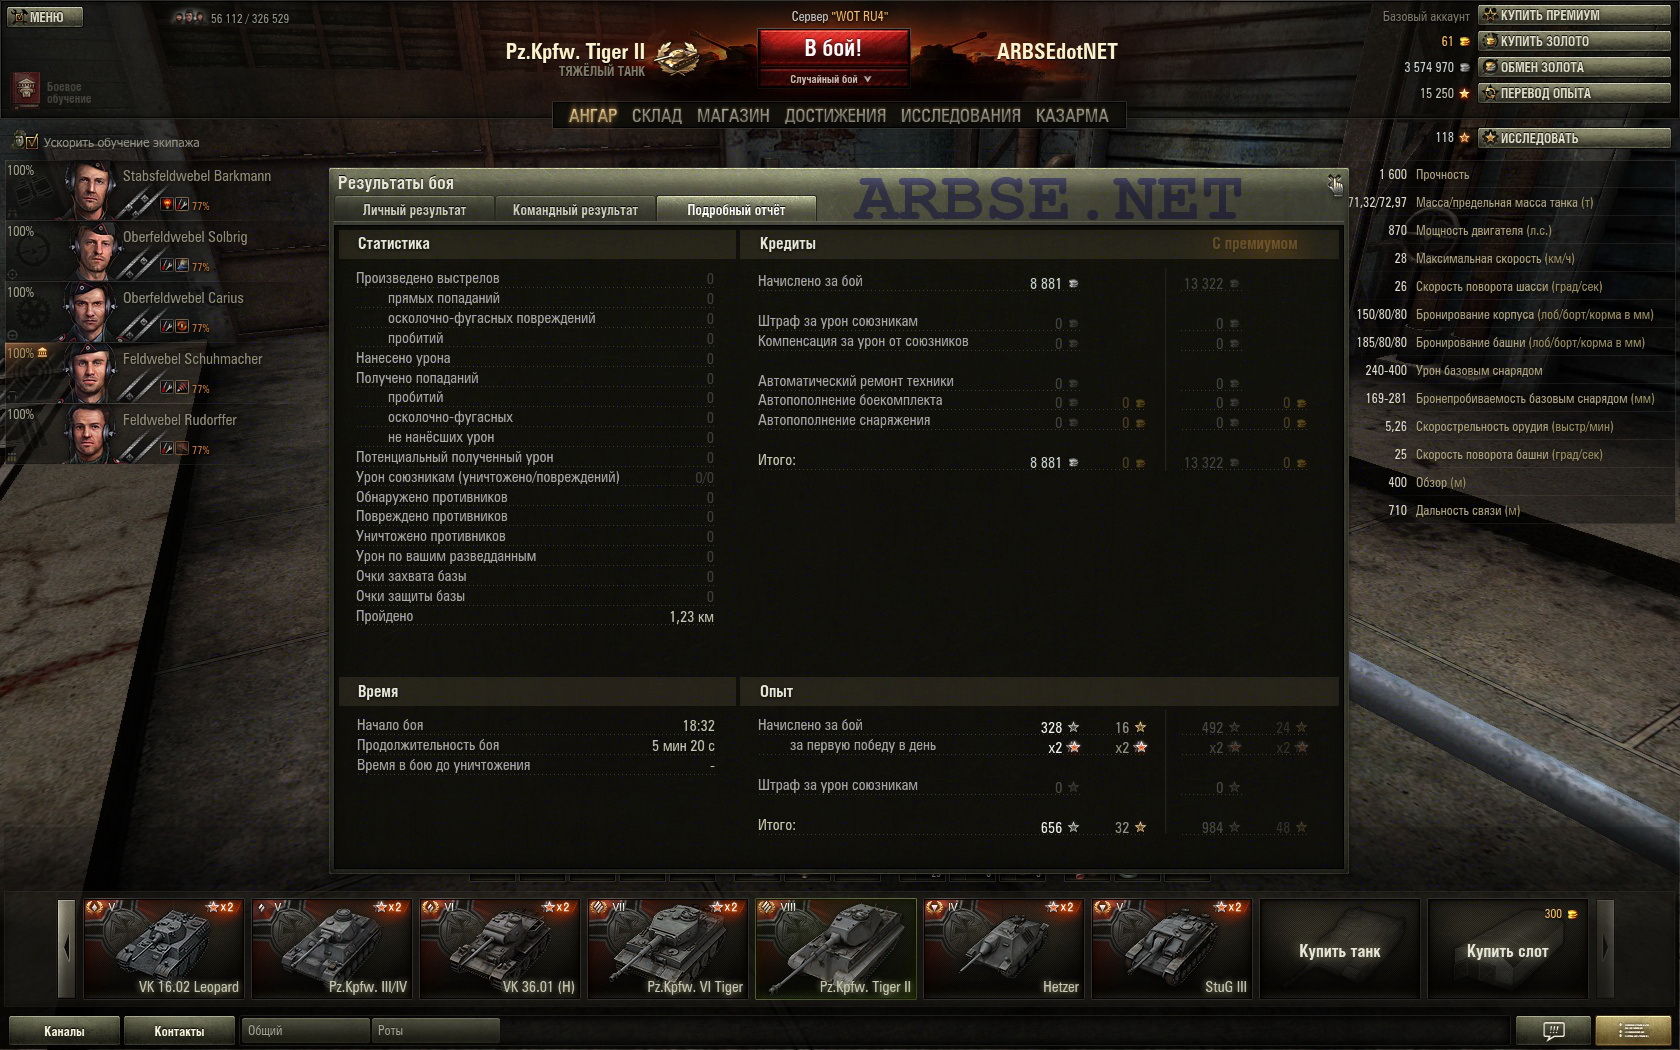Toggle Ускорить обучение экипажа checkbox
The height and width of the screenshot is (1050, 1680).
coord(32,142)
